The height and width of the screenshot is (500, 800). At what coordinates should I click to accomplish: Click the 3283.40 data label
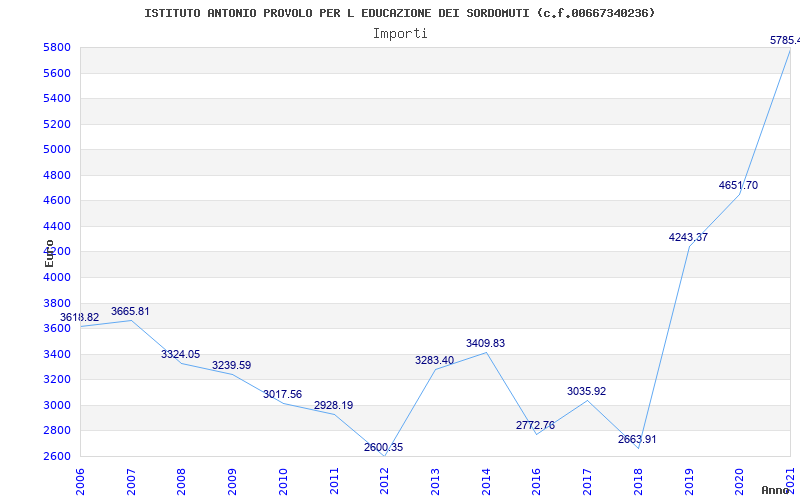point(434,361)
